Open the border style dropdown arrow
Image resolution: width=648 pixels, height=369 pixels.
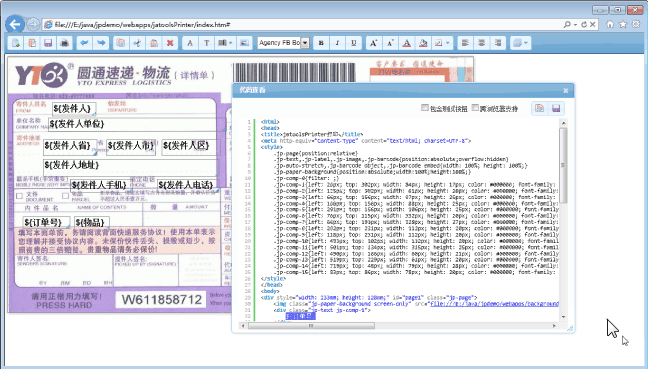click(448, 43)
